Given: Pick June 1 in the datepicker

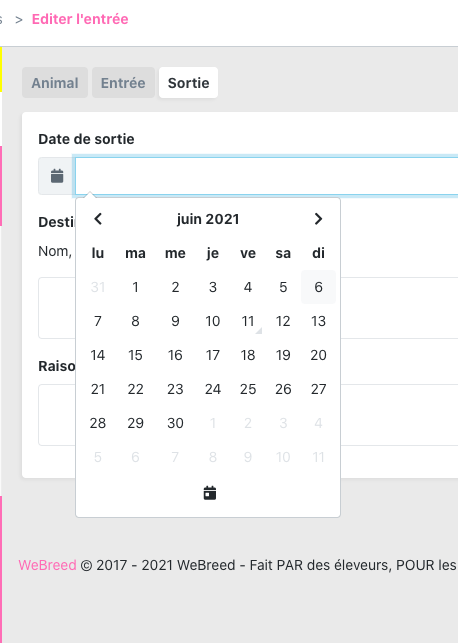Looking at the screenshot, I should pos(135,287).
